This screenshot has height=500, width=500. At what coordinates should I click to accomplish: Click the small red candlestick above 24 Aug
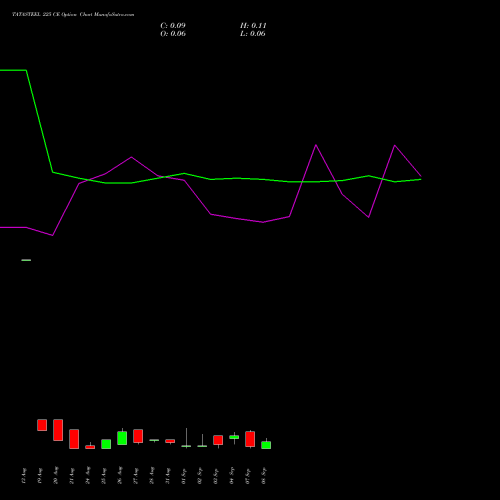90,447
